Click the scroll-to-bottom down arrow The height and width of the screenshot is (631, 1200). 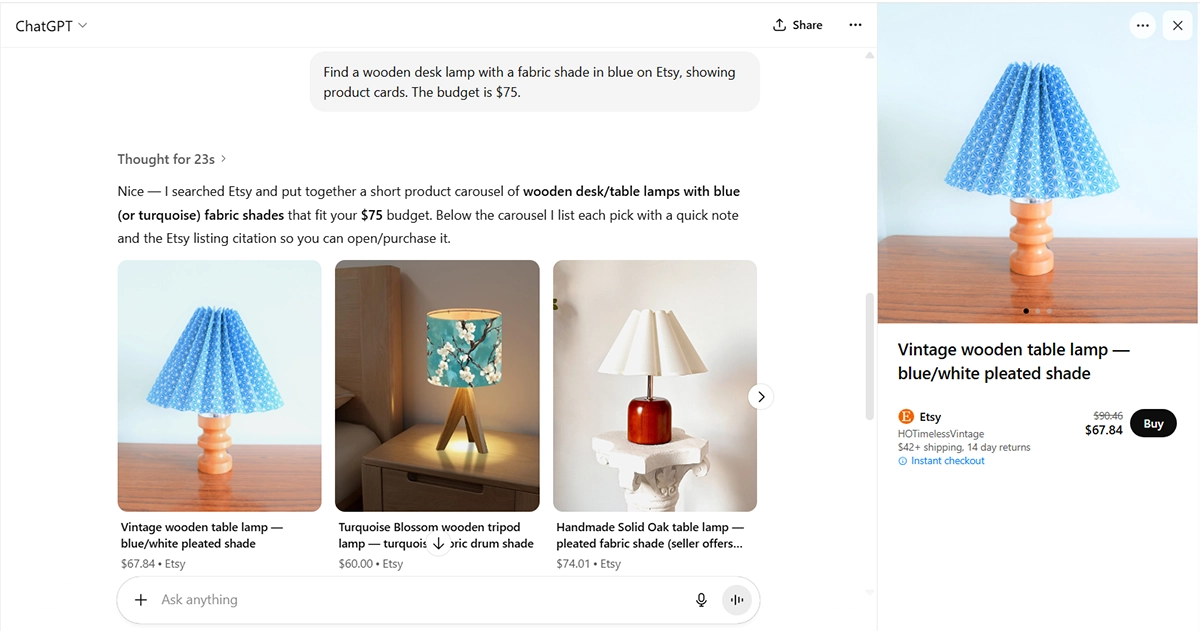pos(438,544)
